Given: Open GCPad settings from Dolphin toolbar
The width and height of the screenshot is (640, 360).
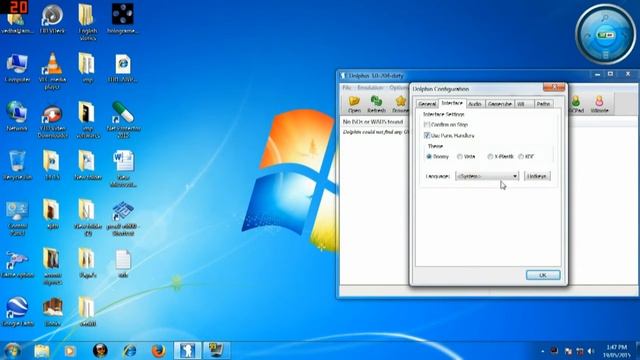Looking at the screenshot, I should [x=576, y=104].
